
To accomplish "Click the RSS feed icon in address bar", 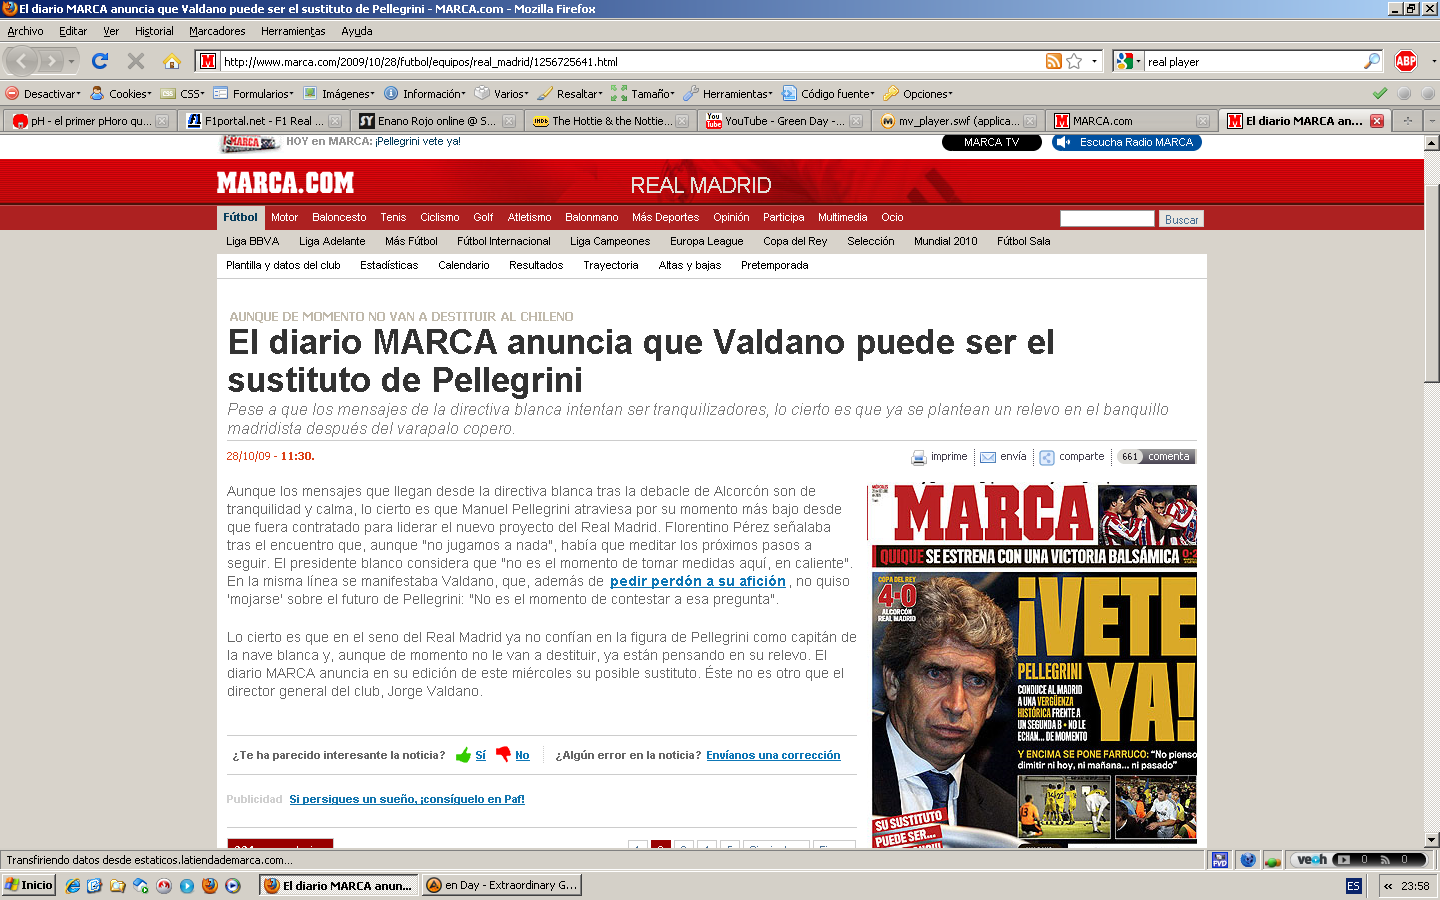I will click(1053, 61).
